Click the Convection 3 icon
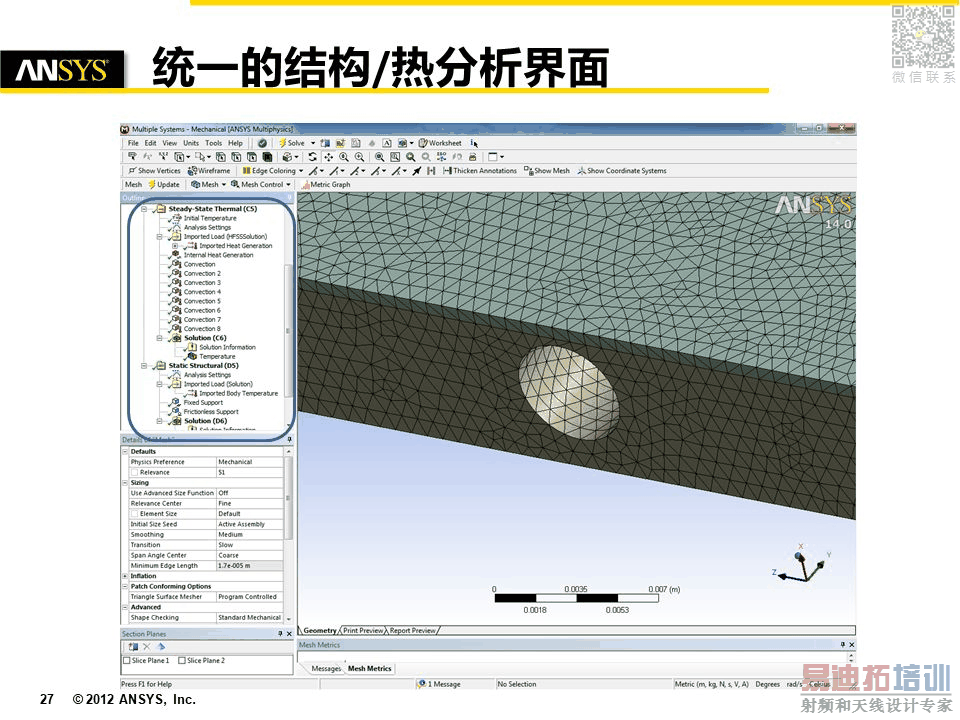The width and height of the screenshot is (960, 720). coord(176,282)
